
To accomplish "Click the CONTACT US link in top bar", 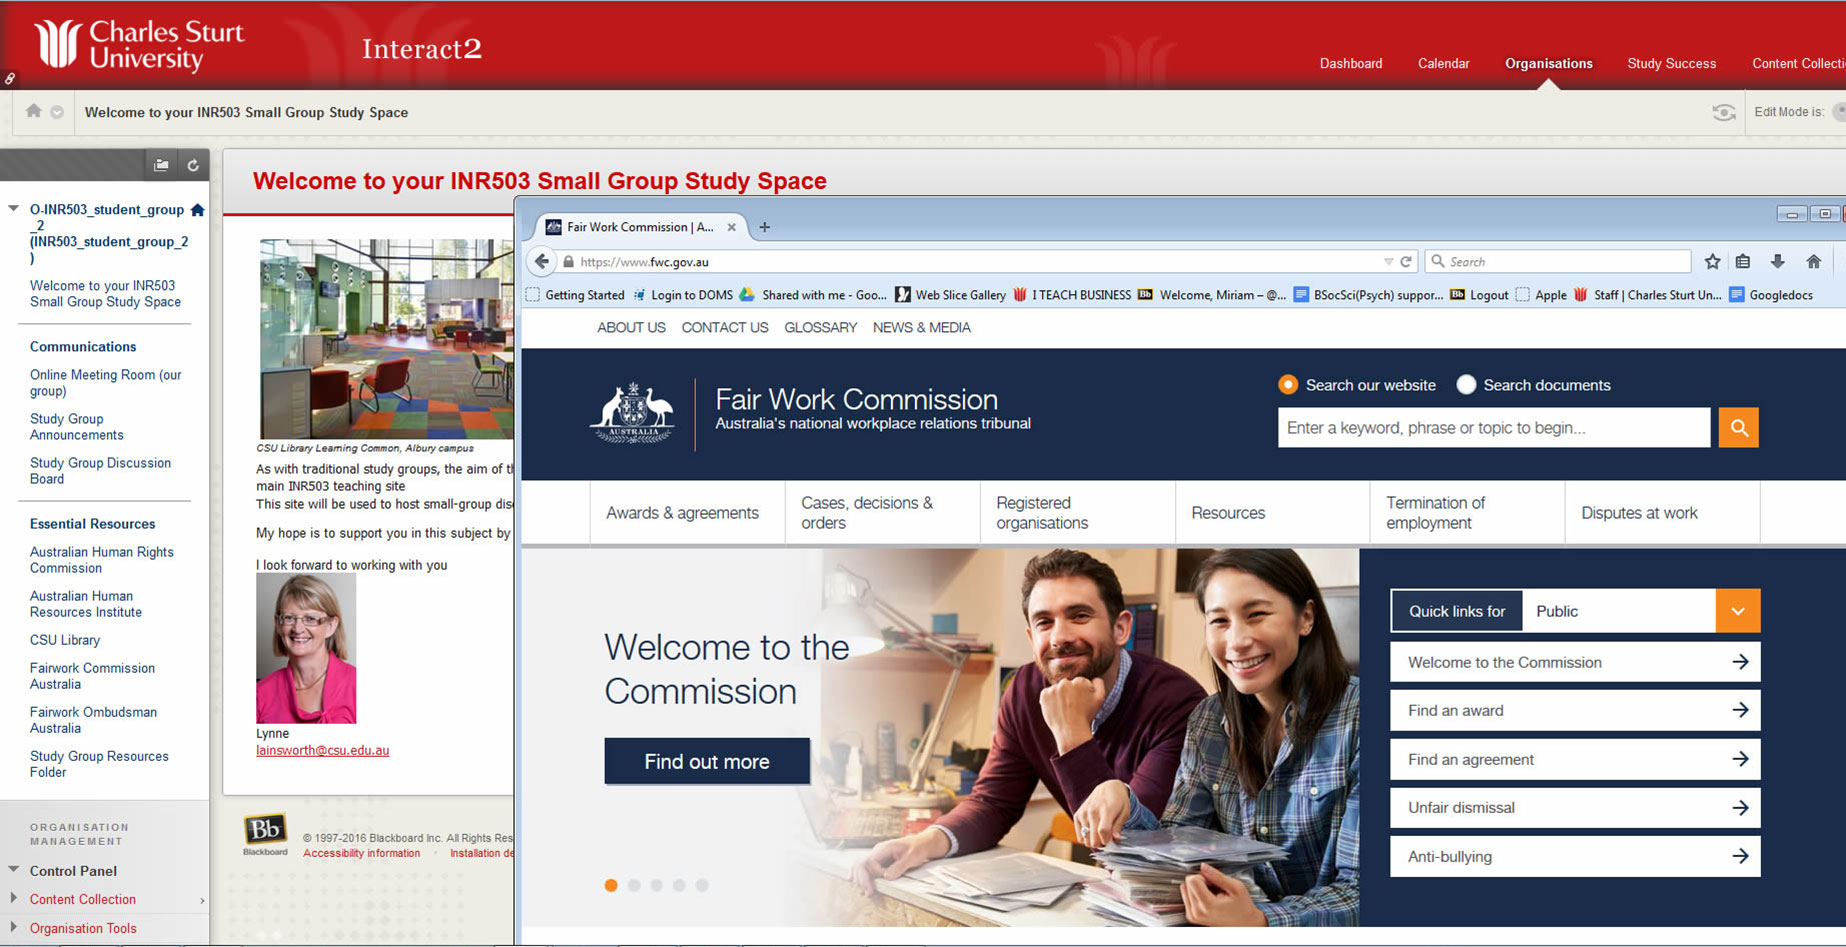I will (x=725, y=327).
